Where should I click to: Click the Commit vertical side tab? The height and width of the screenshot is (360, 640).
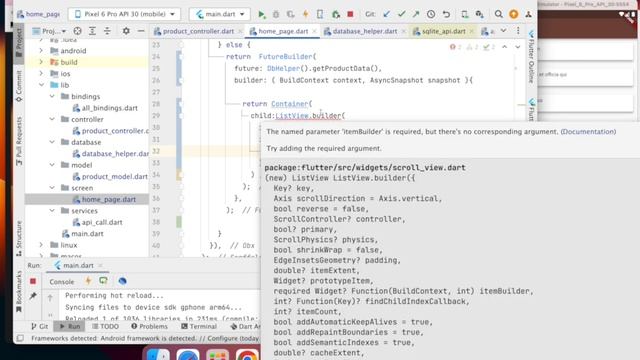19,86
